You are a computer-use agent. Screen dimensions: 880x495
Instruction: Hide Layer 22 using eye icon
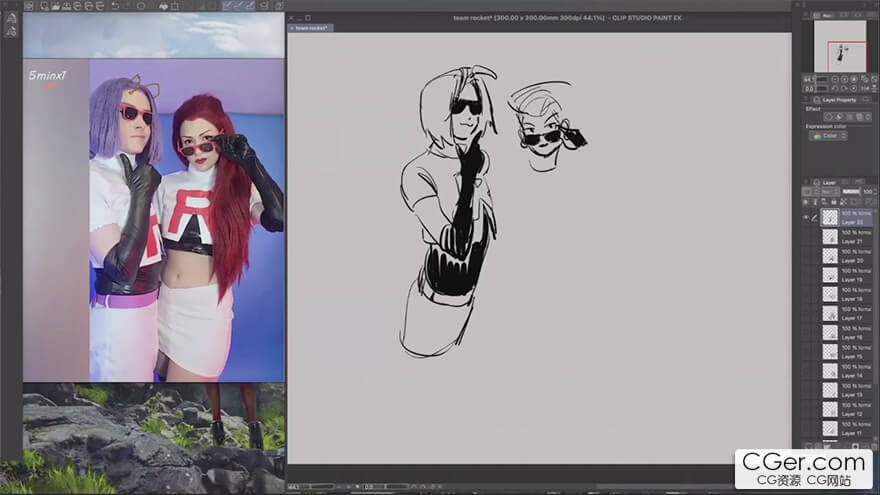[806, 217]
